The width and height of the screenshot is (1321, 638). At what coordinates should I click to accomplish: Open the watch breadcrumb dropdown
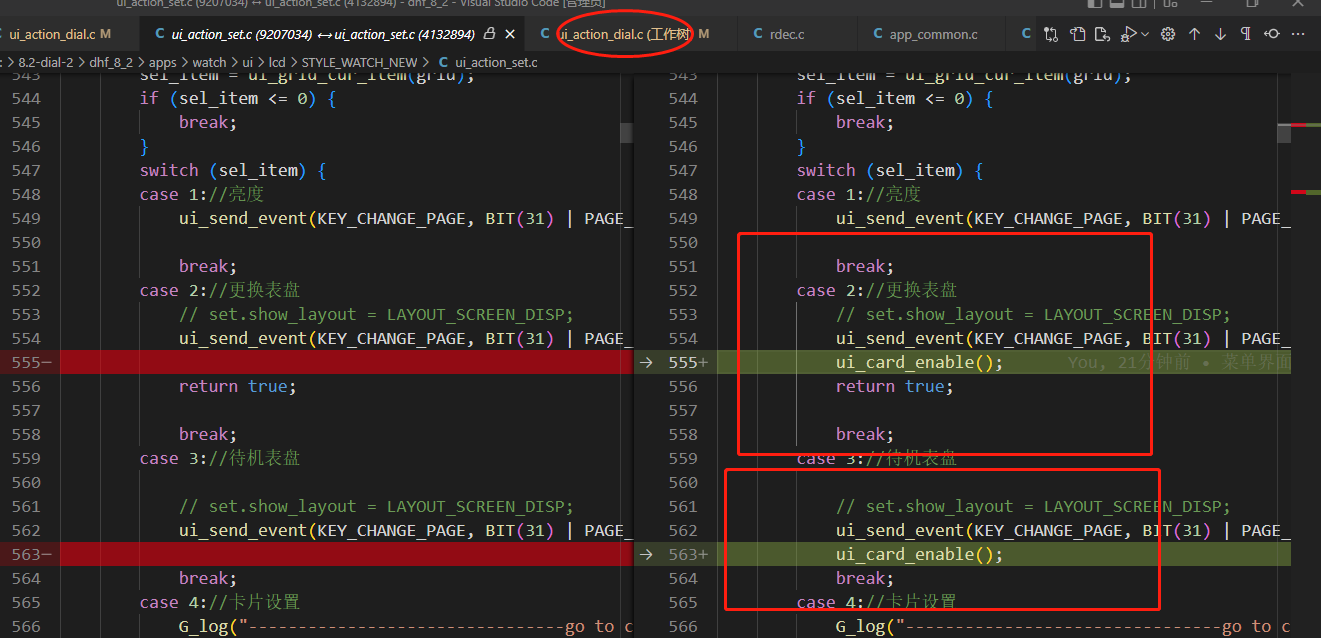click(210, 62)
